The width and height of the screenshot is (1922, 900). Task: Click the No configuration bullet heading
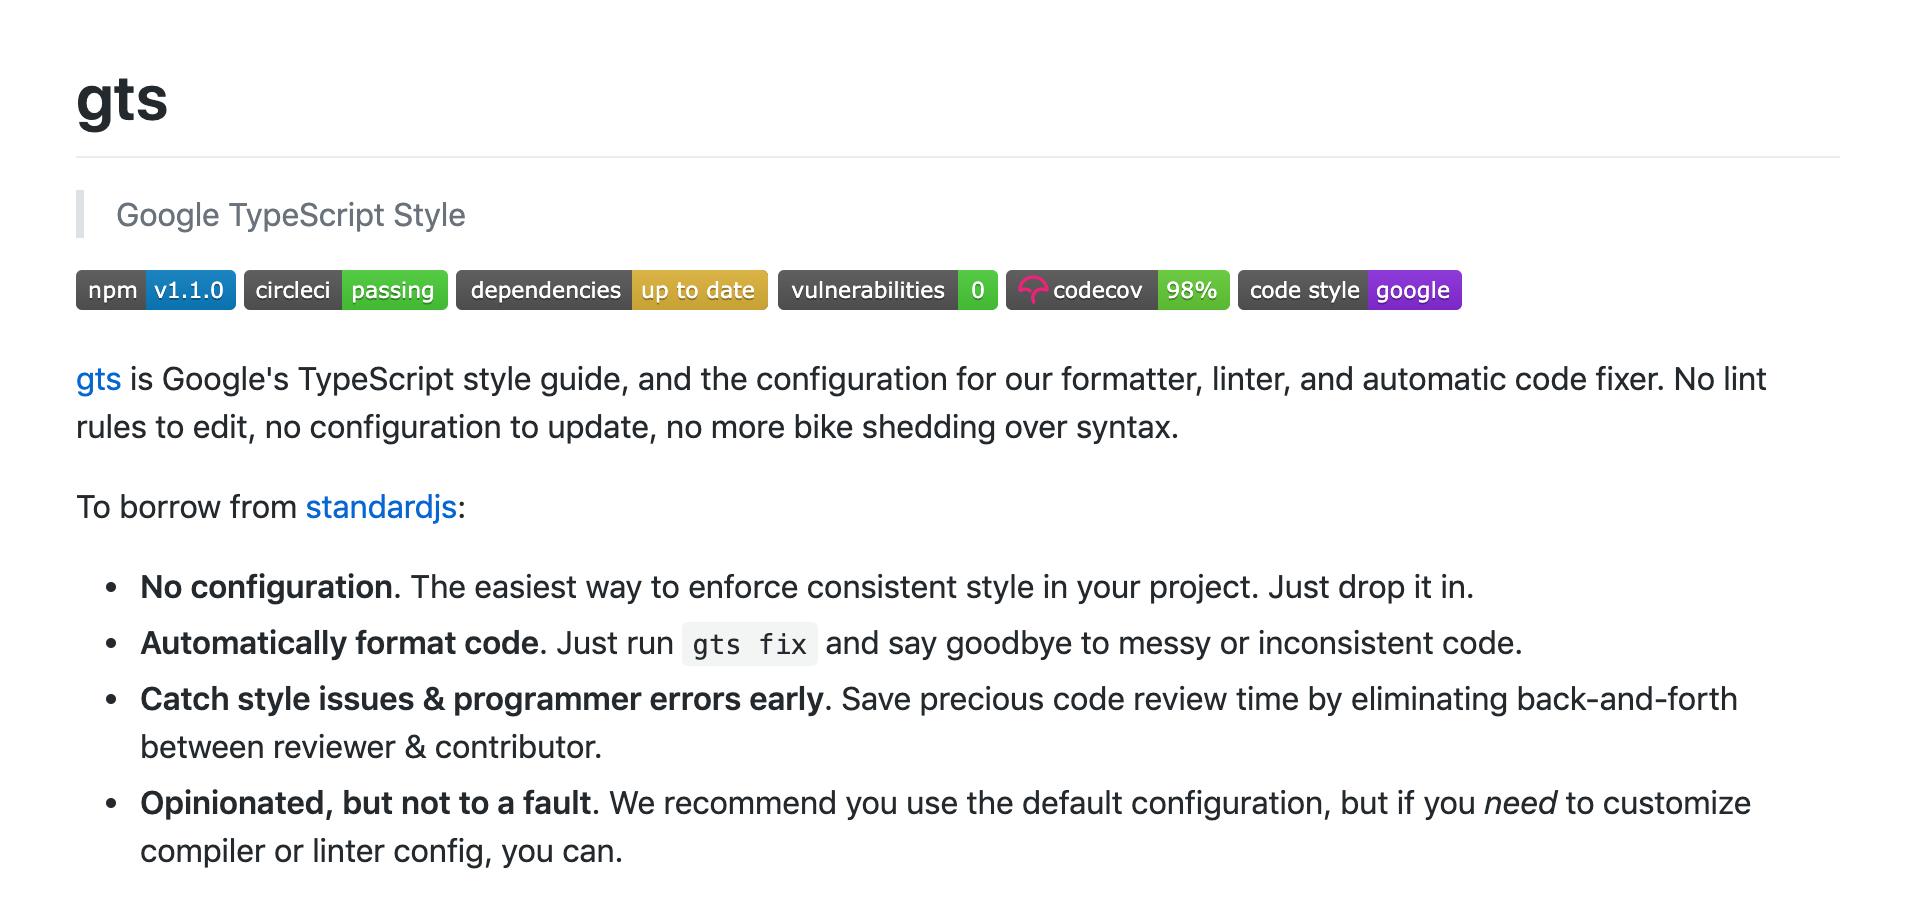click(x=266, y=587)
